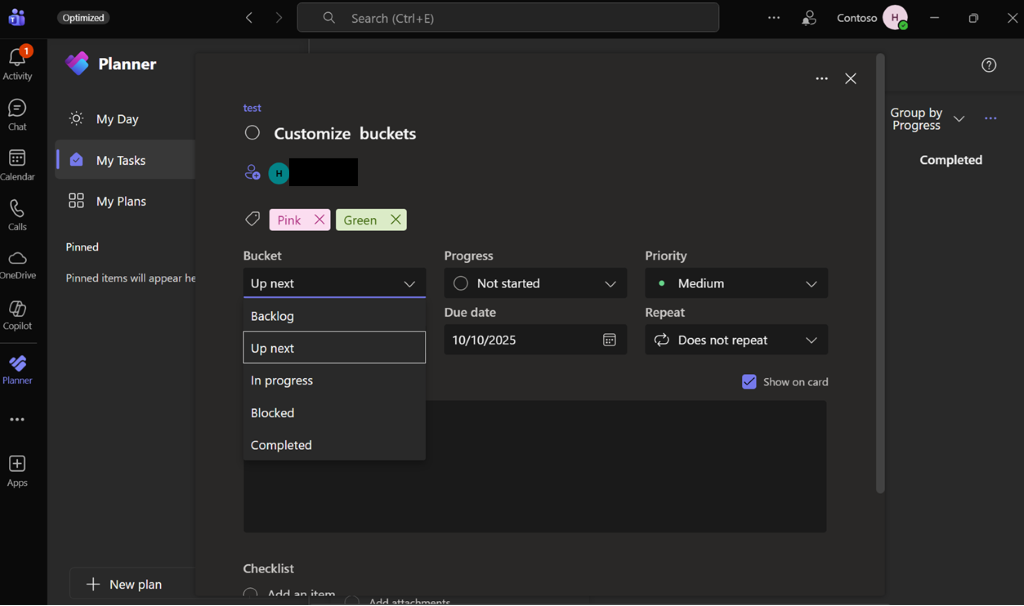Open the Calendar app
Screen dimensions: 1024x606
(x=17, y=165)
